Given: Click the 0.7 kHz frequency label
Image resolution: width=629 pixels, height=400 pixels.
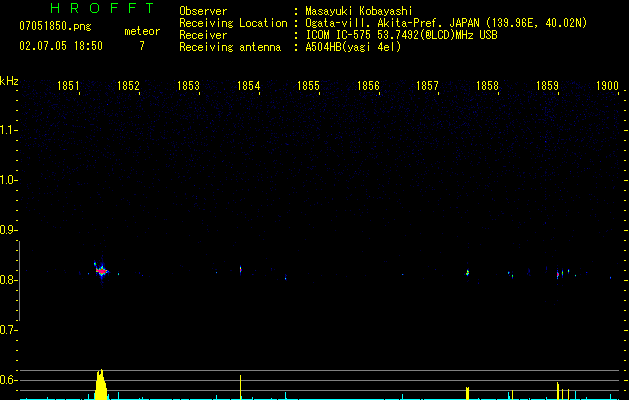Looking at the screenshot, I should (x=8, y=330).
